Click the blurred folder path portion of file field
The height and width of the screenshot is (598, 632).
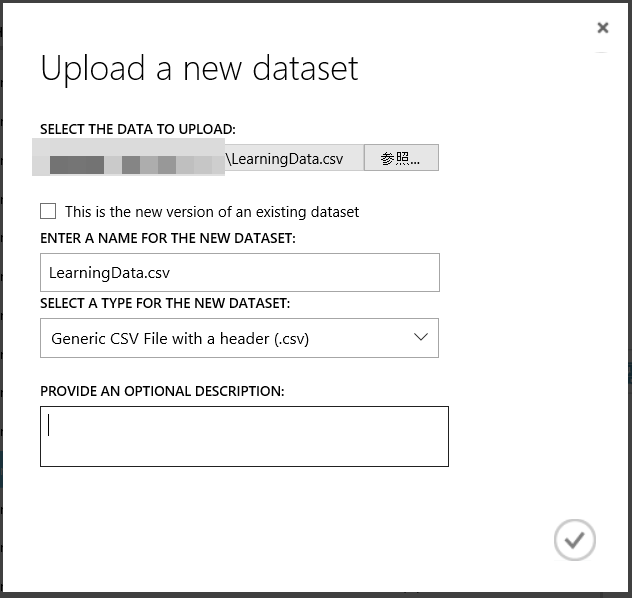[128, 157]
